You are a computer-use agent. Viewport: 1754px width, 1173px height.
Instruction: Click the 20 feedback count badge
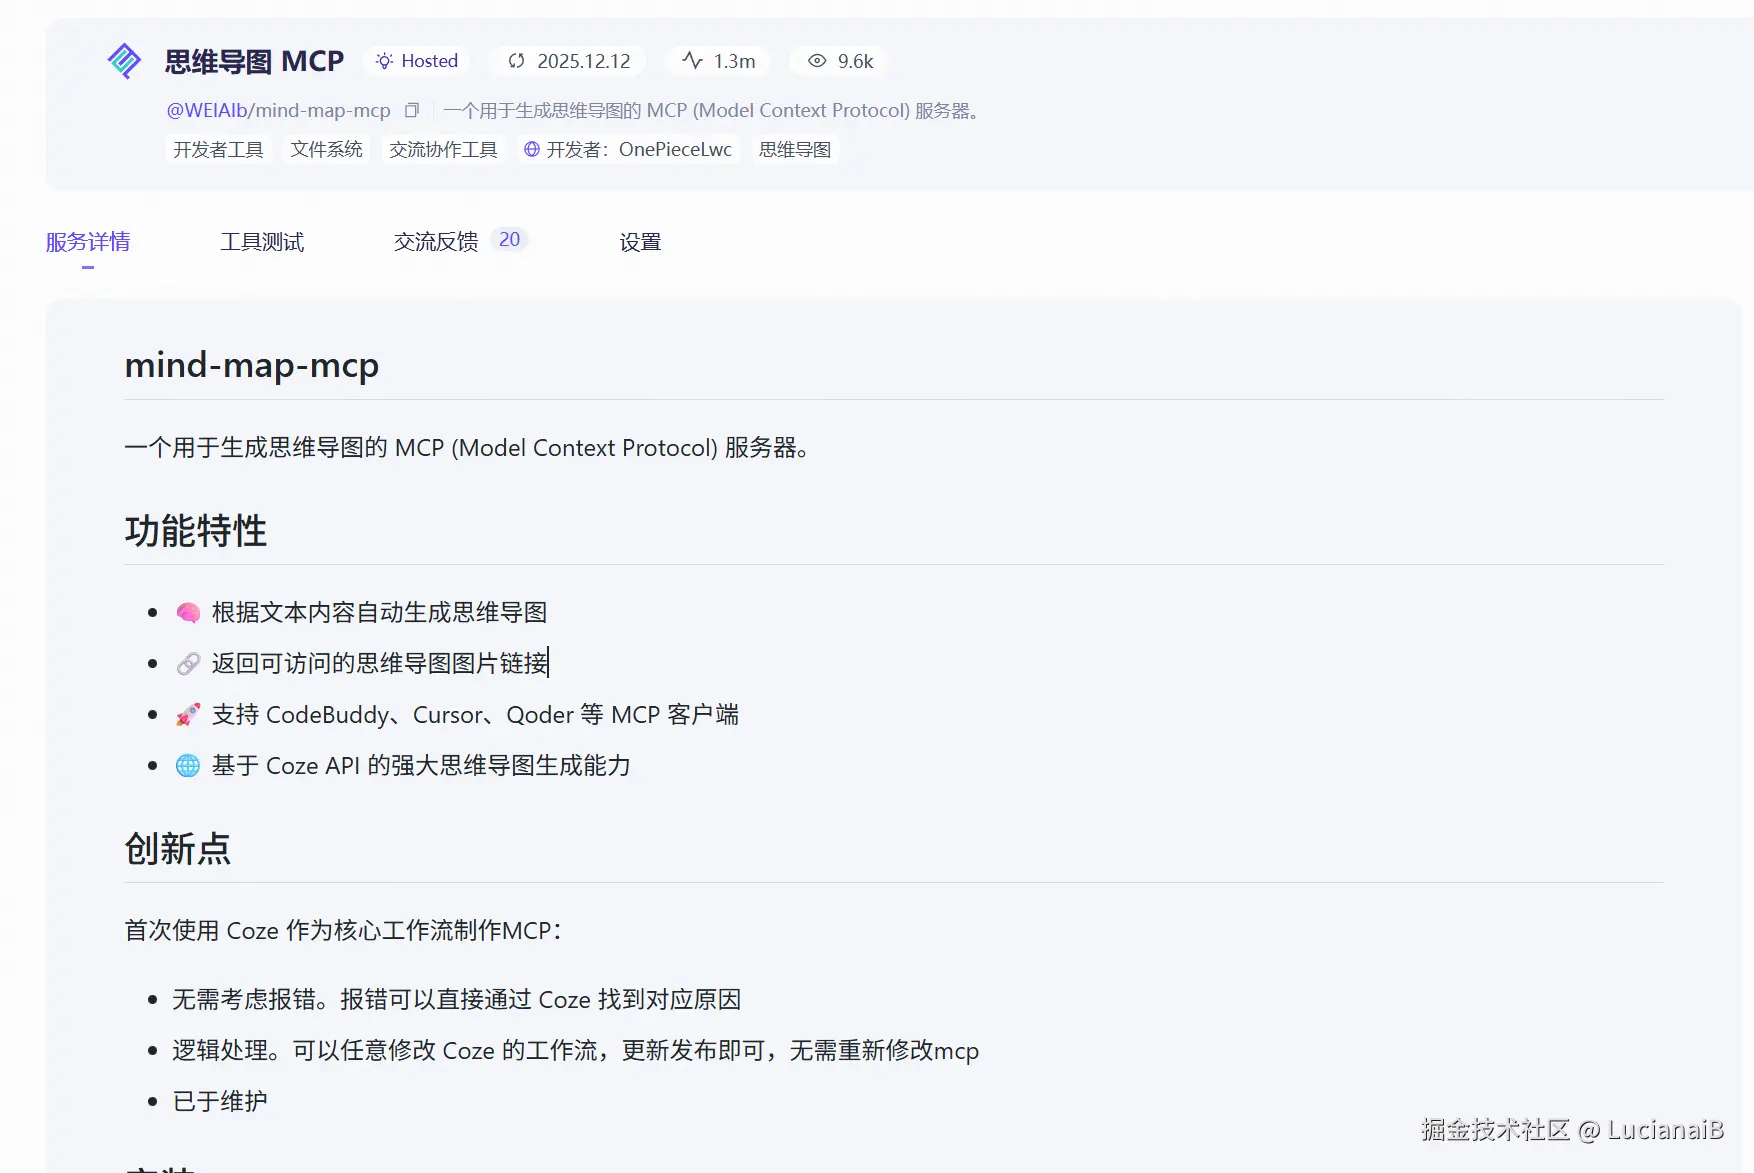509,239
